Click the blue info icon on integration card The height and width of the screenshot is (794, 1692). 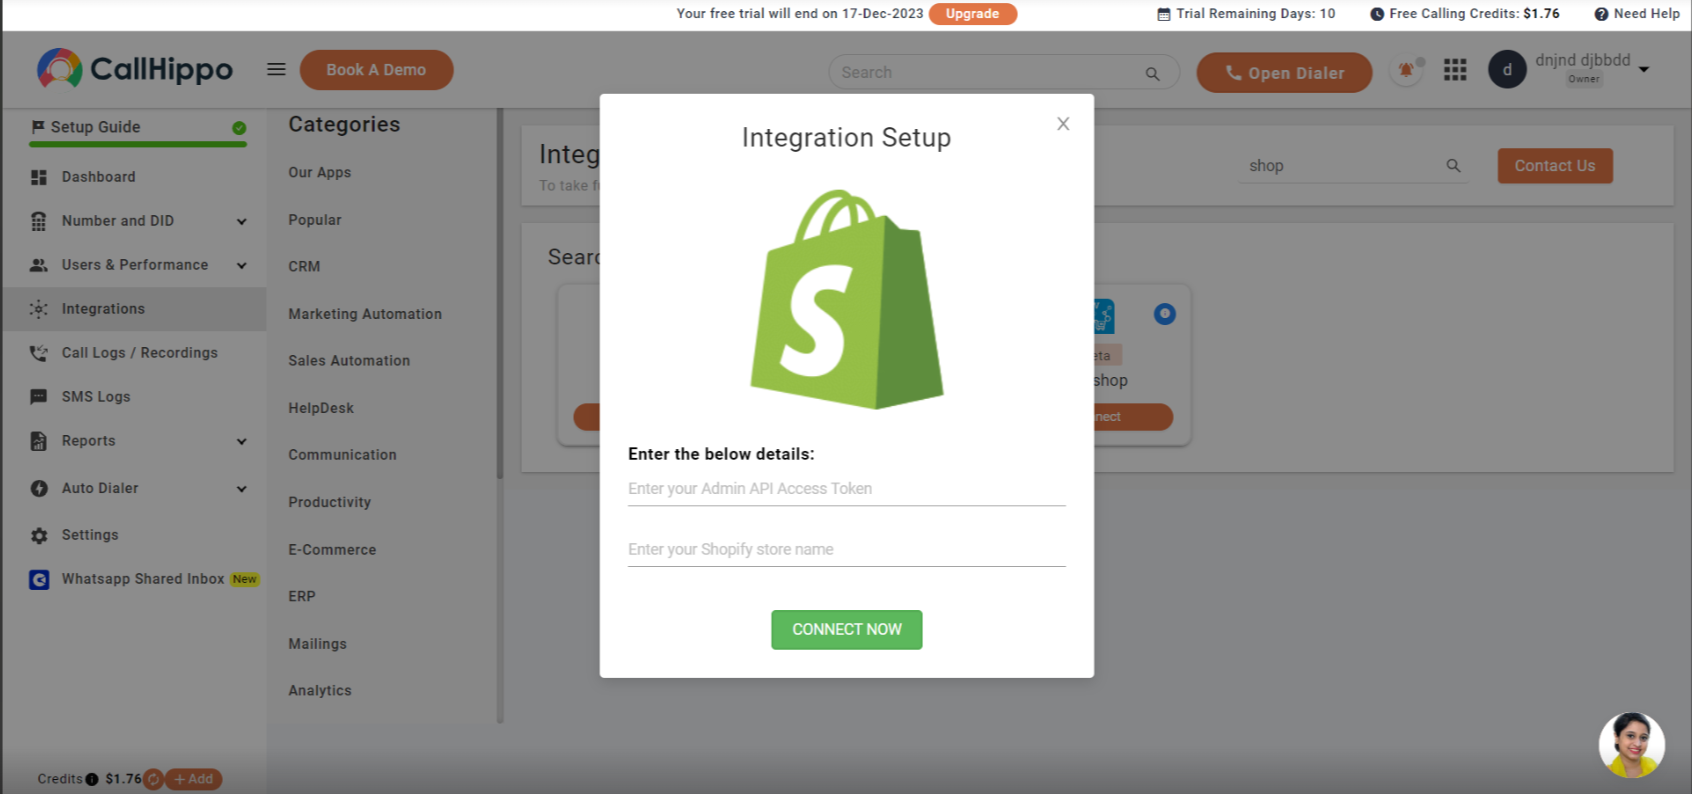pos(1164,314)
